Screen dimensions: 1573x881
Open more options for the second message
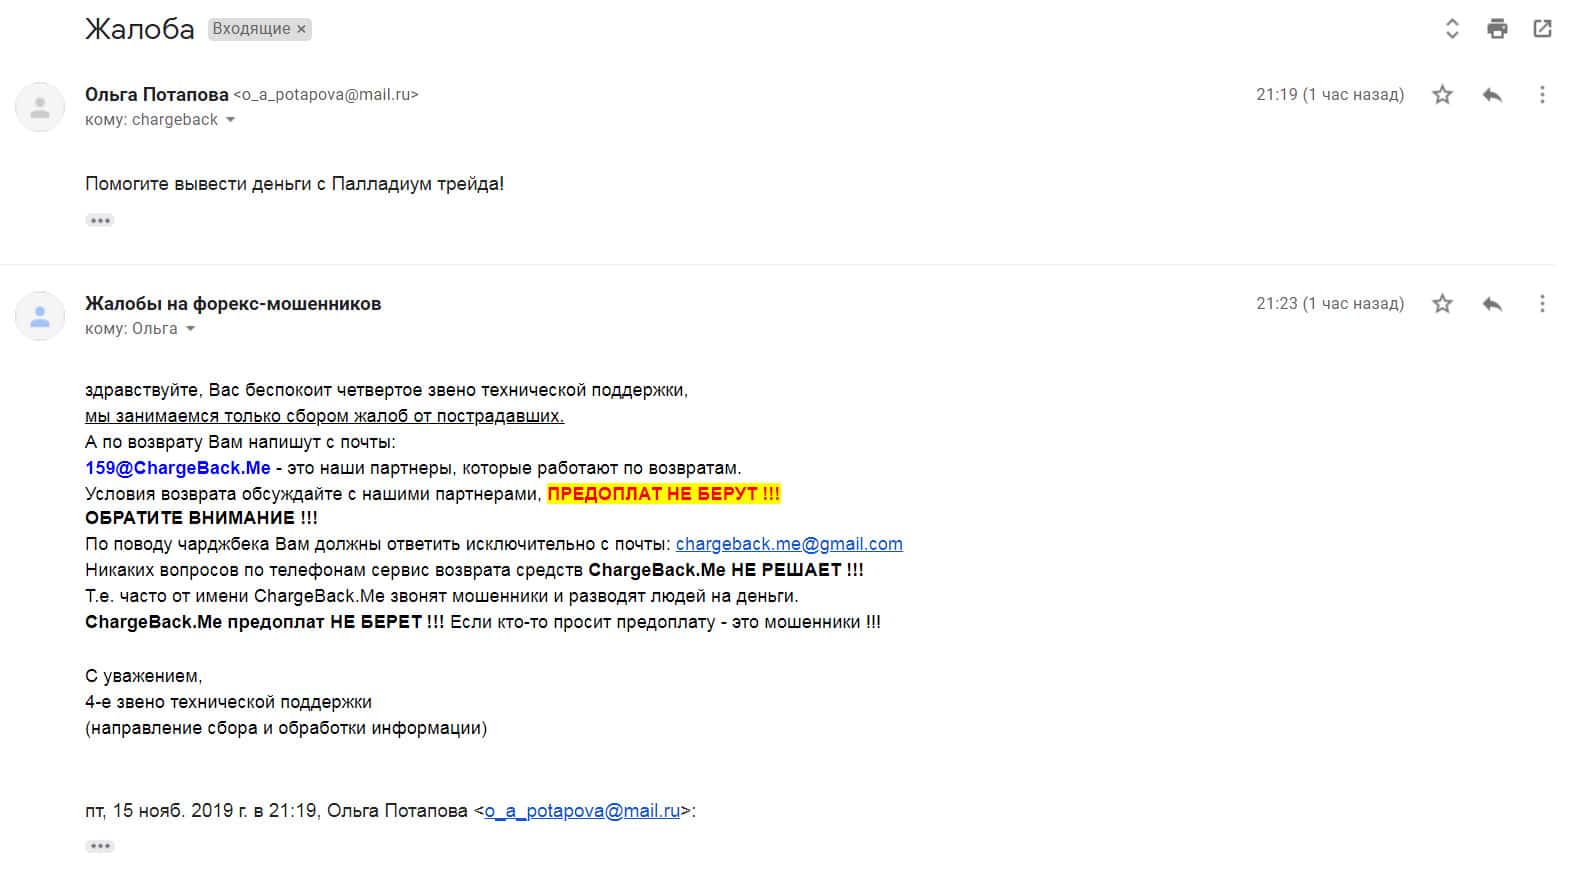pos(1542,304)
